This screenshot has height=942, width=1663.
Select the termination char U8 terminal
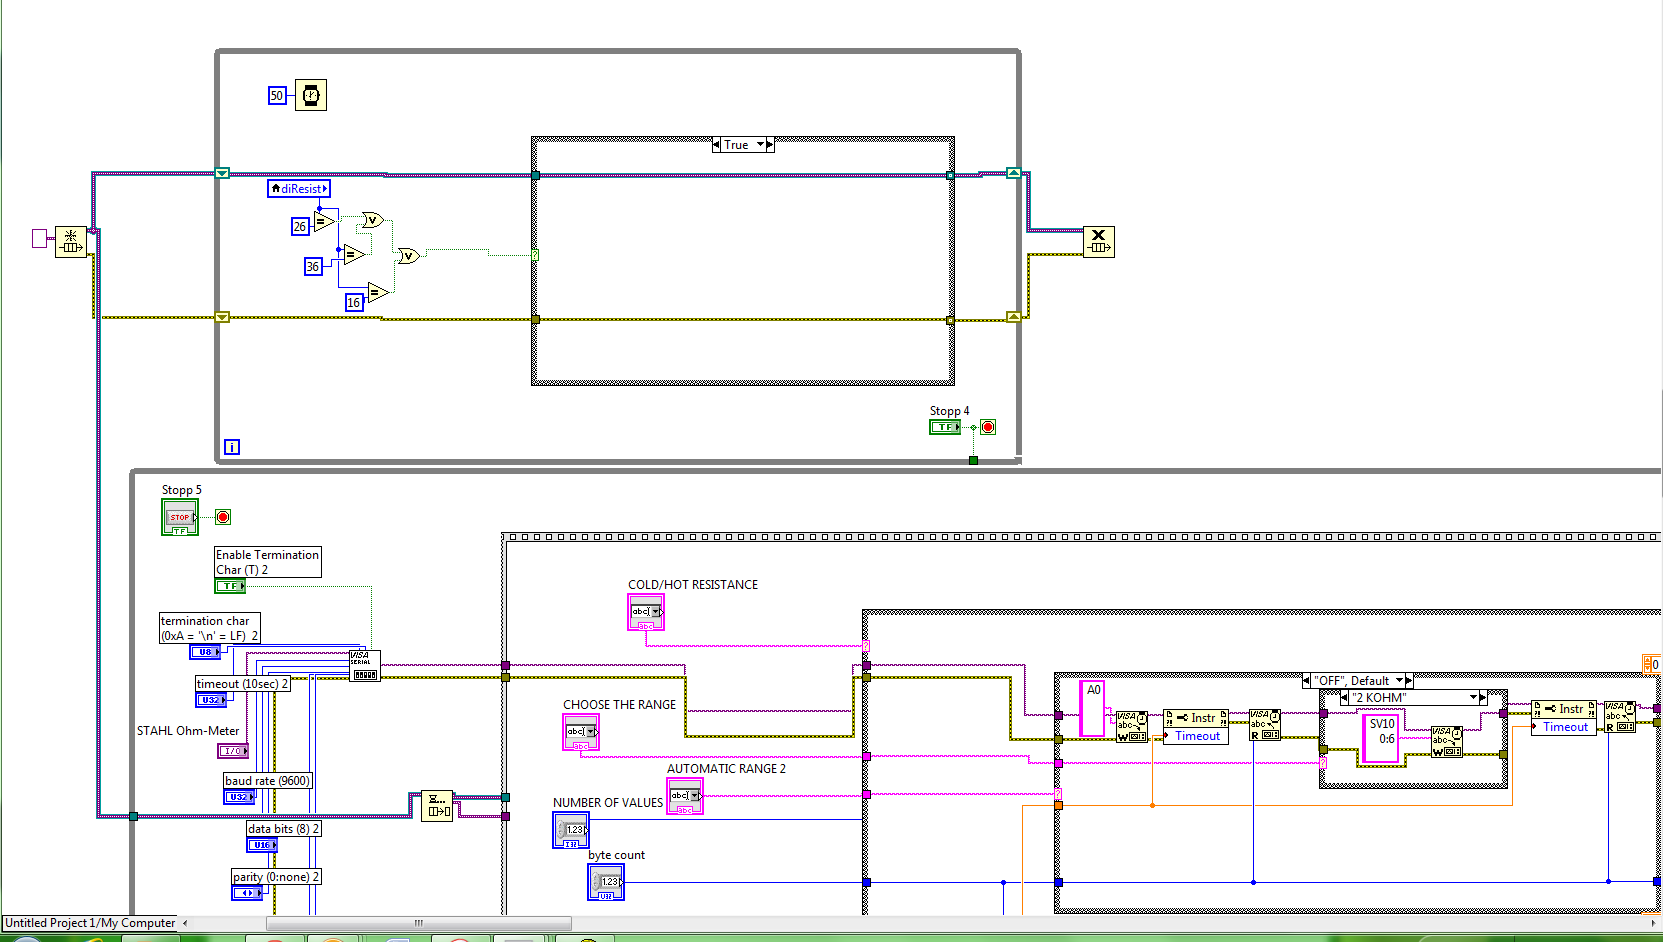pyautogui.click(x=206, y=652)
